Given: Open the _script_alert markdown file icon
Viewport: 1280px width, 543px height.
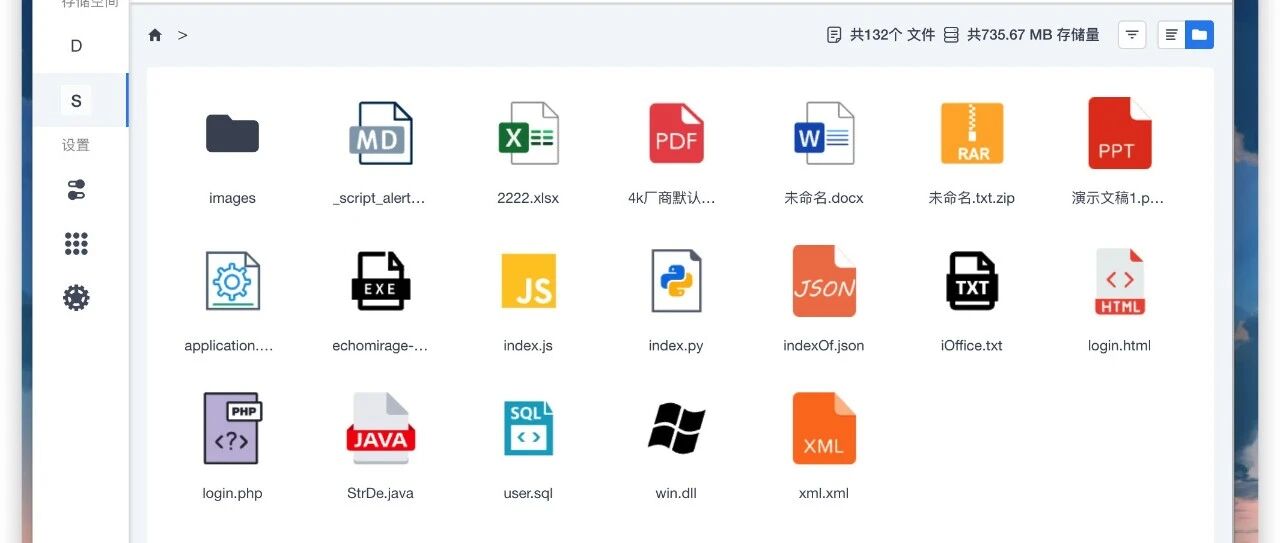Looking at the screenshot, I should (x=380, y=133).
